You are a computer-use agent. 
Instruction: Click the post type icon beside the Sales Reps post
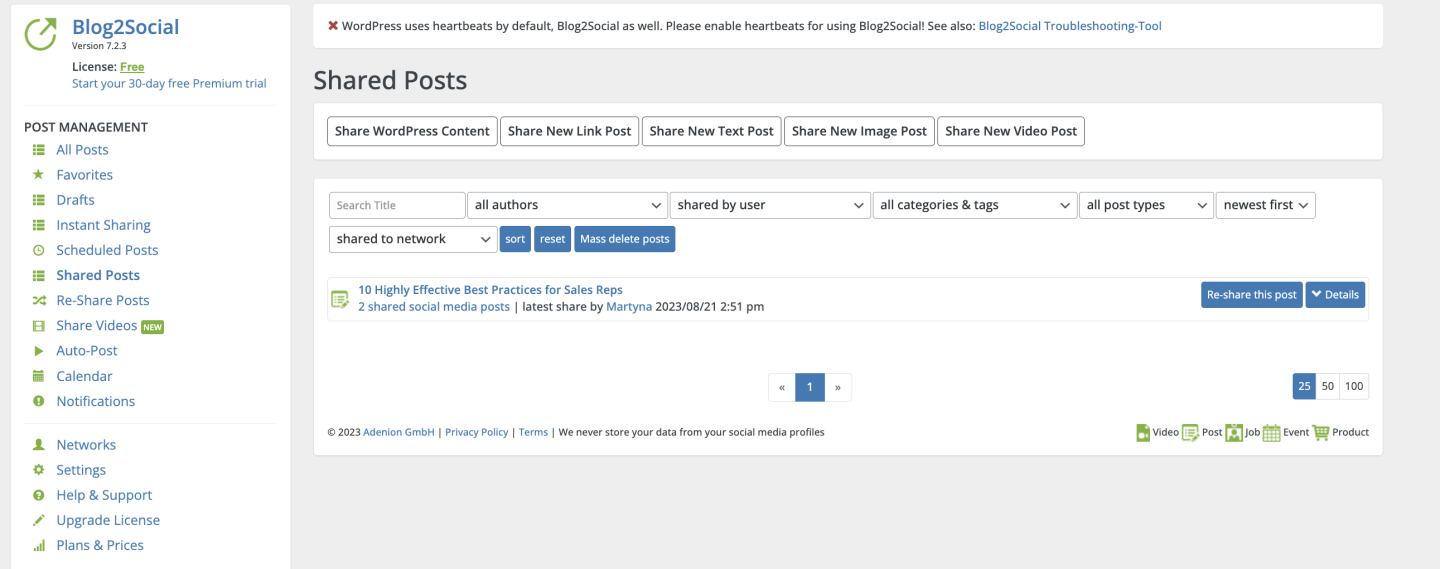[x=340, y=299]
